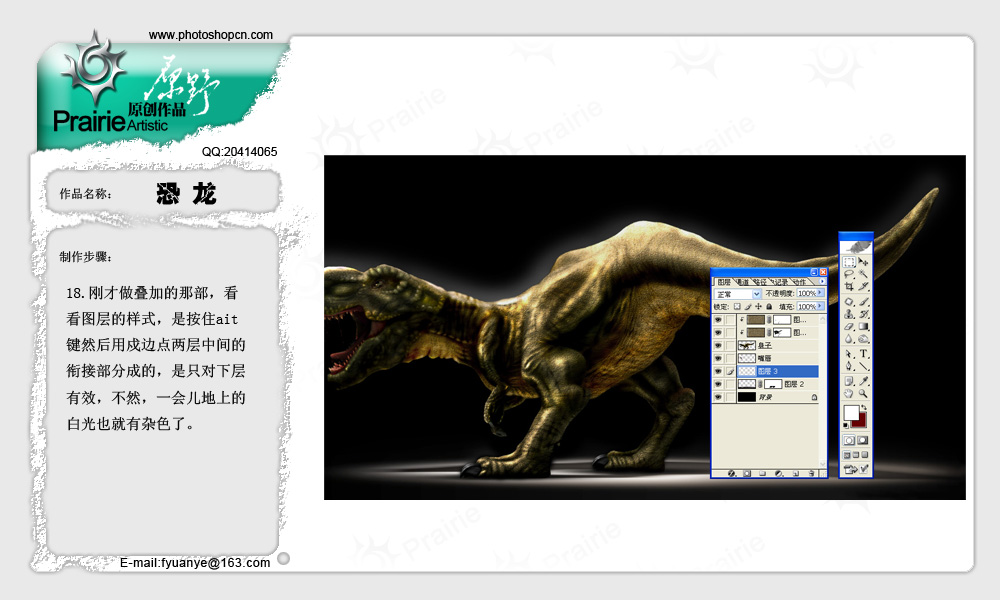
Task: Select the Eraser tool
Action: (x=849, y=326)
